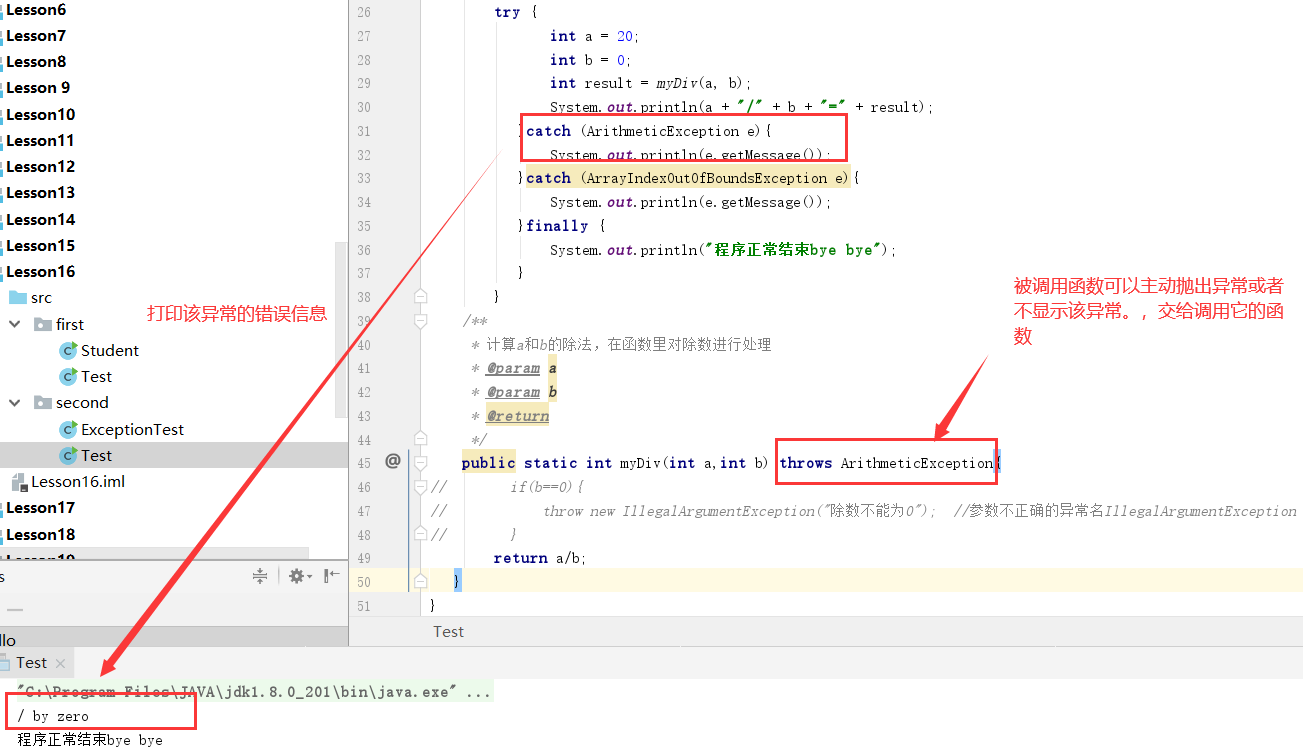Click line number 51 in the gutter
Image resolution: width=1303 pixels, height=756 pixels.
point(363,606)
